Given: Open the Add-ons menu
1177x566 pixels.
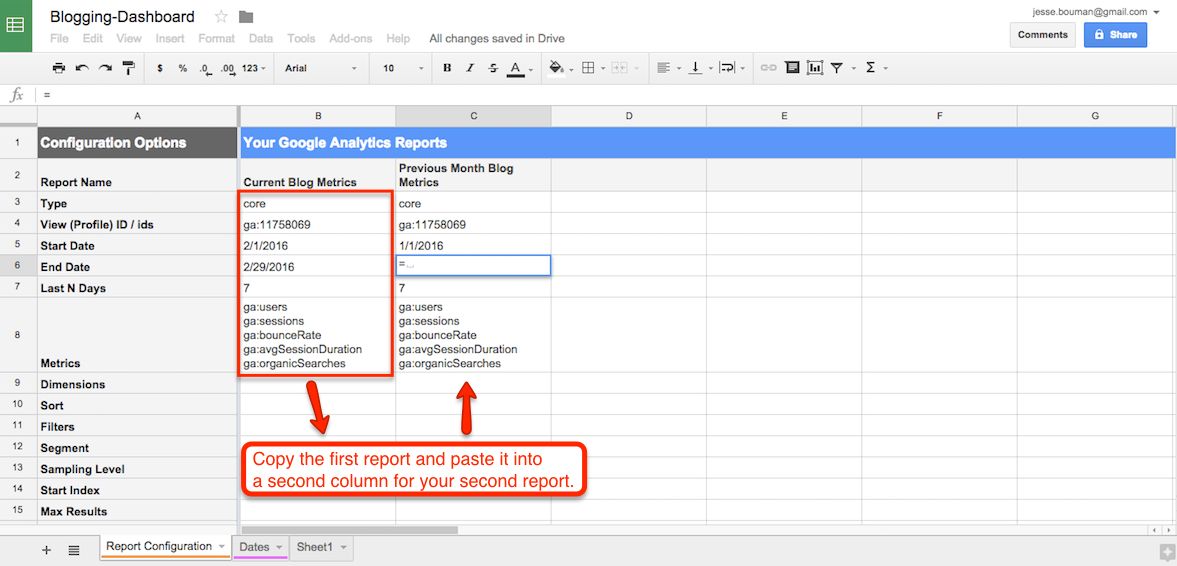Looking at the screenshot, I should click(x=350, y=39).
